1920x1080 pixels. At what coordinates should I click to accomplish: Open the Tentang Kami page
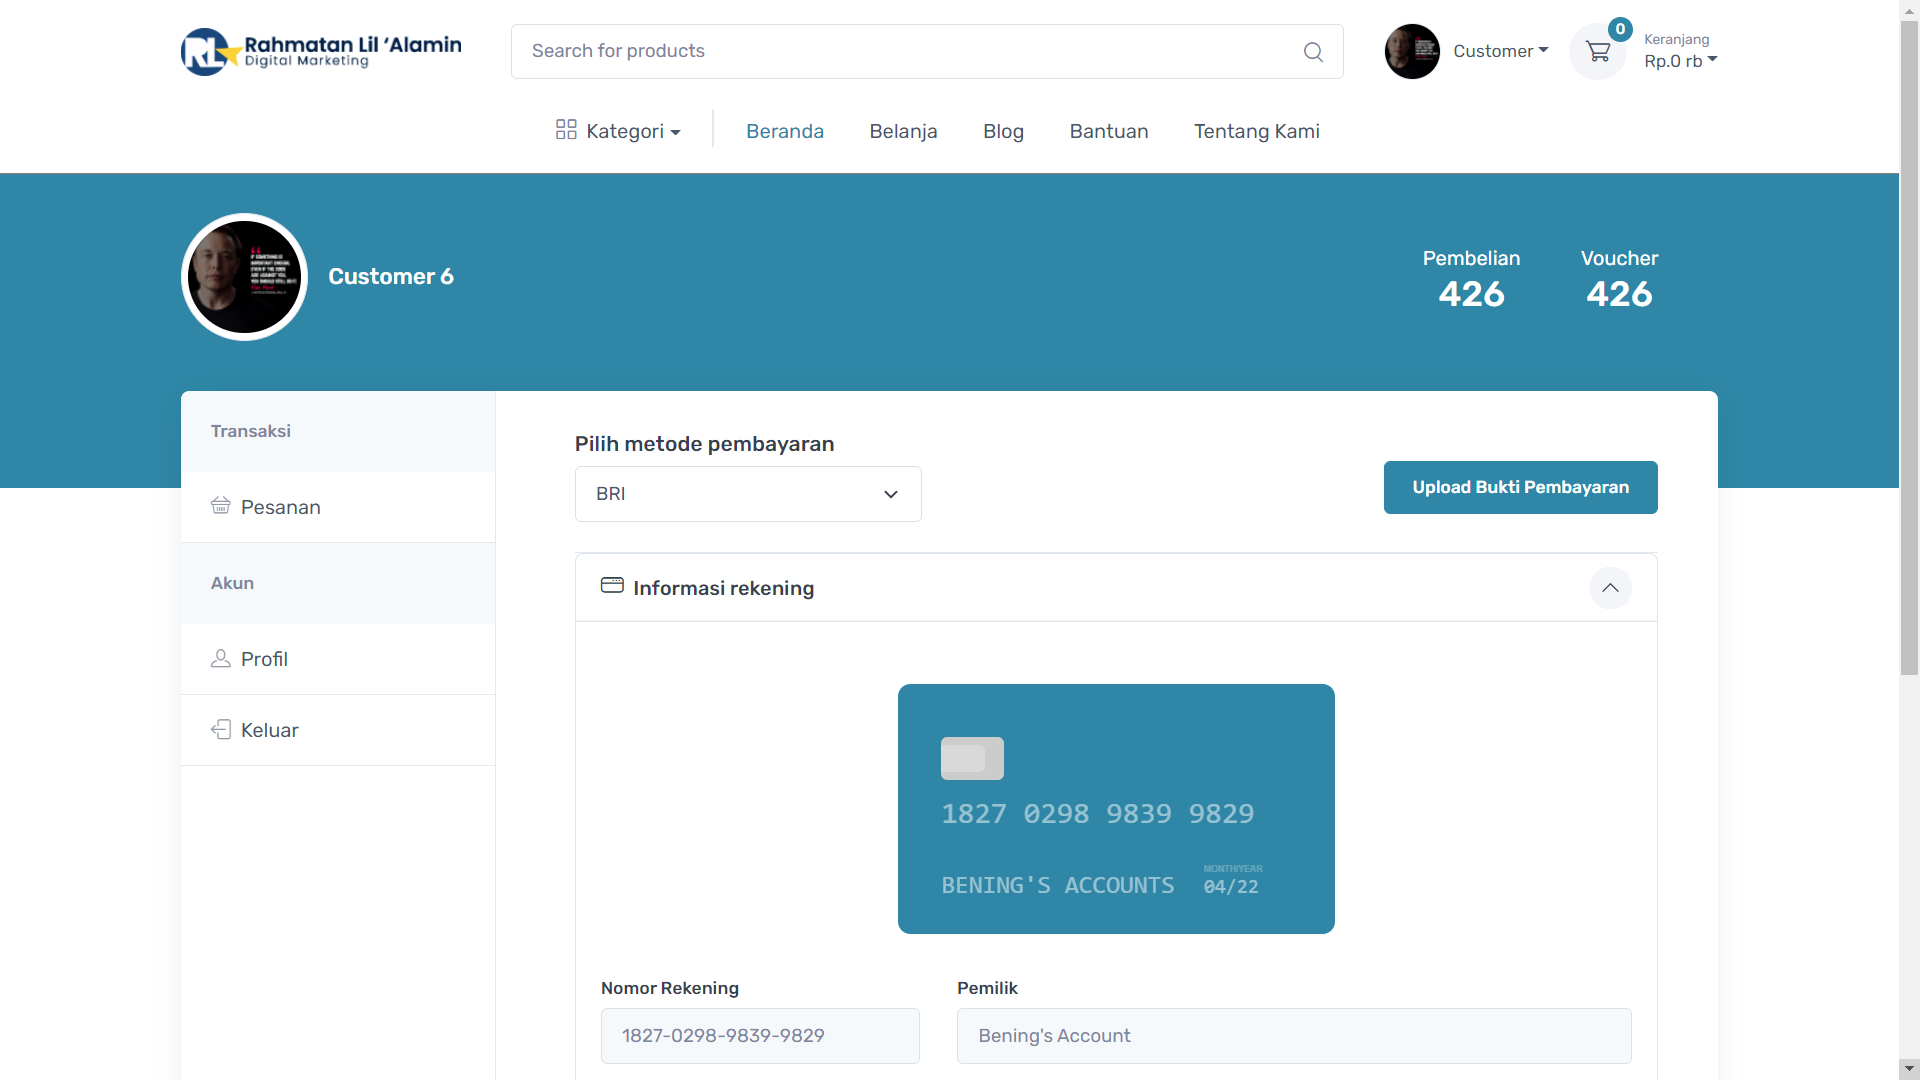click(1256, 131)
